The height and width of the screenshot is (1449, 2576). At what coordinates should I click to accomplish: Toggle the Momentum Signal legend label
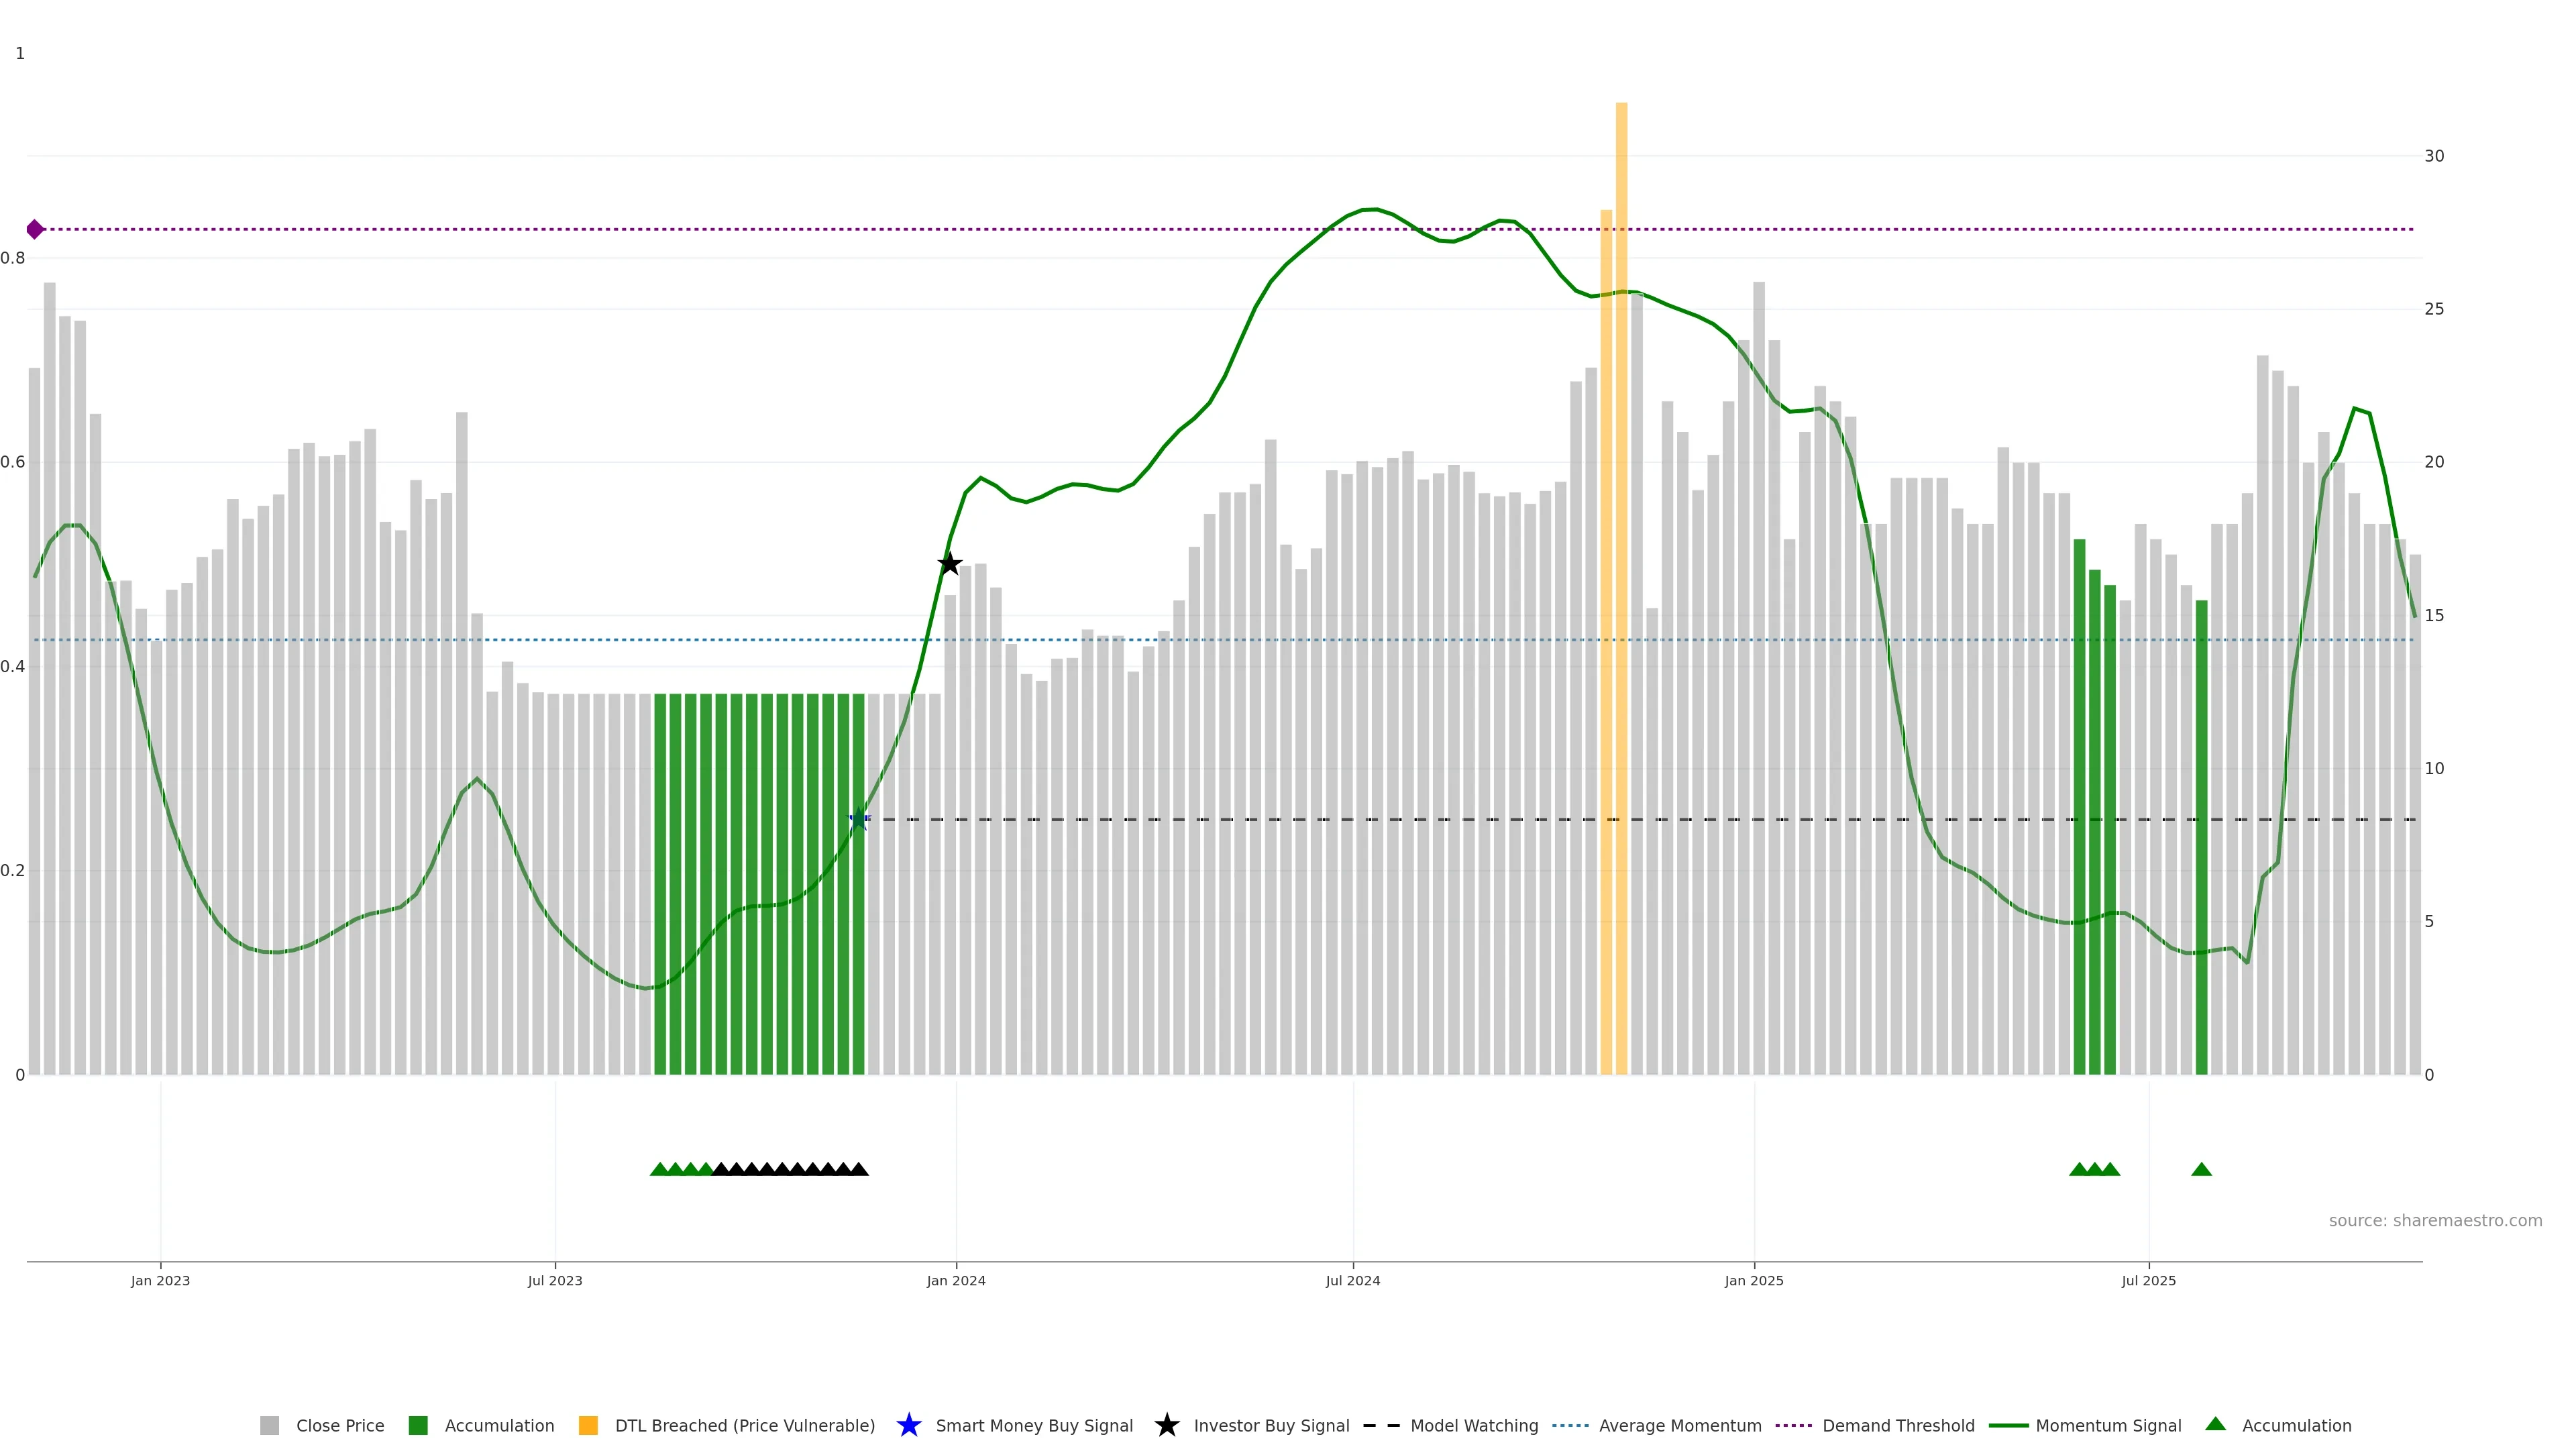(x=2108, y=1426)
